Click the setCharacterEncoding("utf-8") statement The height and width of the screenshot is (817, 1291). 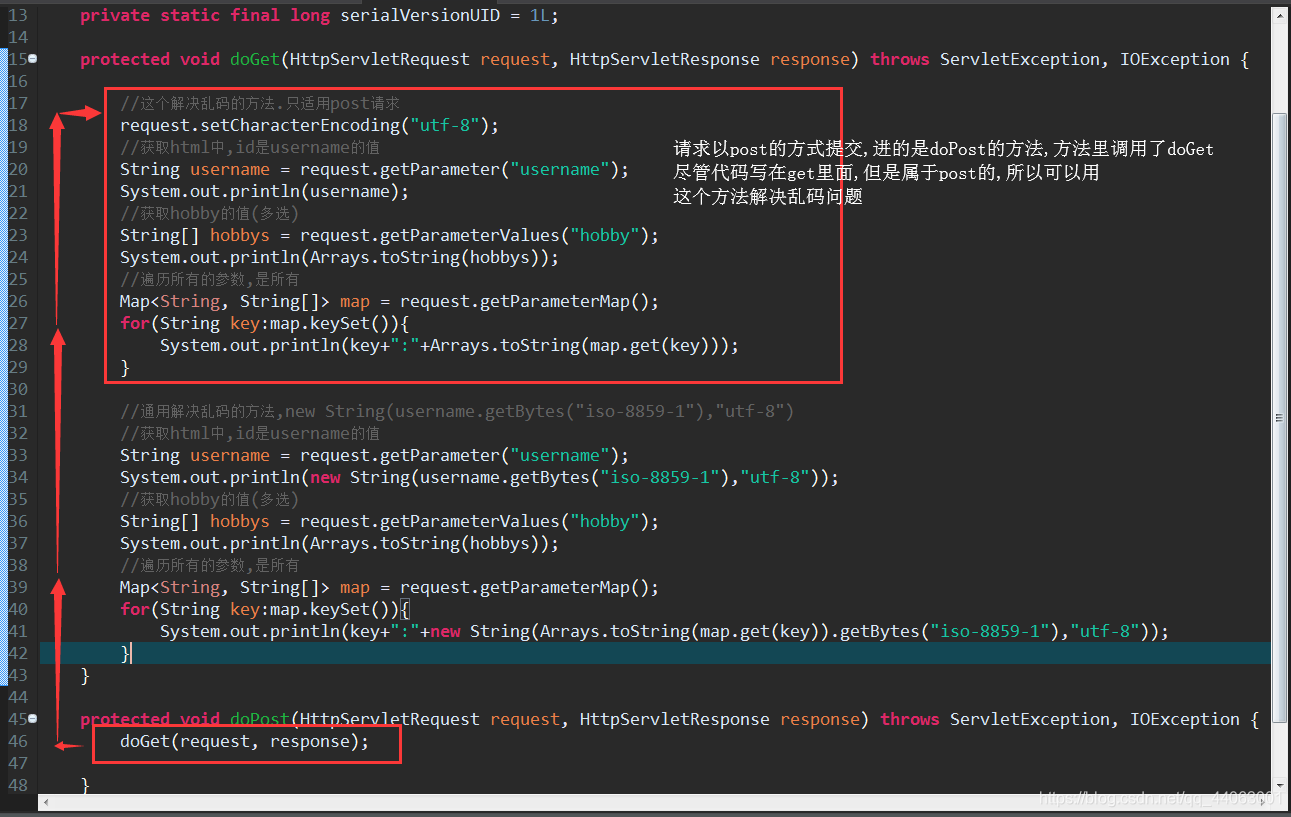coord(309,125)
